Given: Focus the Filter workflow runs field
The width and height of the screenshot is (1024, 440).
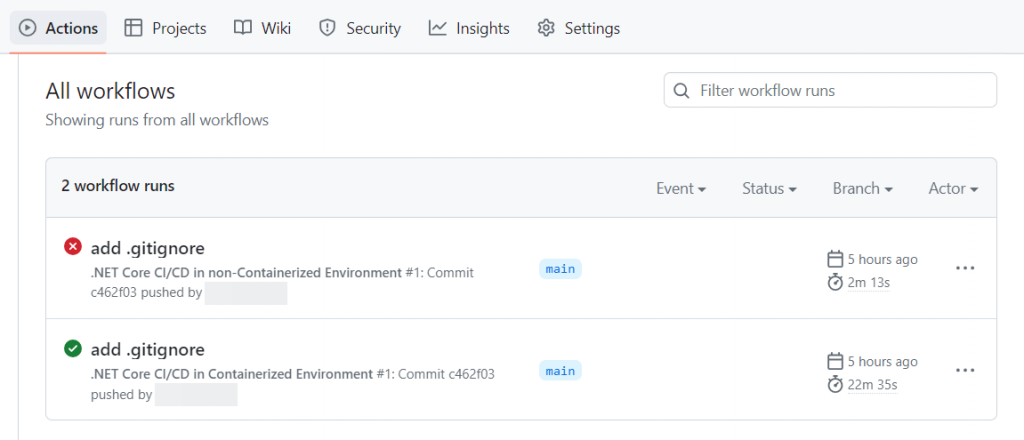Looking at the screenshot, I should click(840, 90).
